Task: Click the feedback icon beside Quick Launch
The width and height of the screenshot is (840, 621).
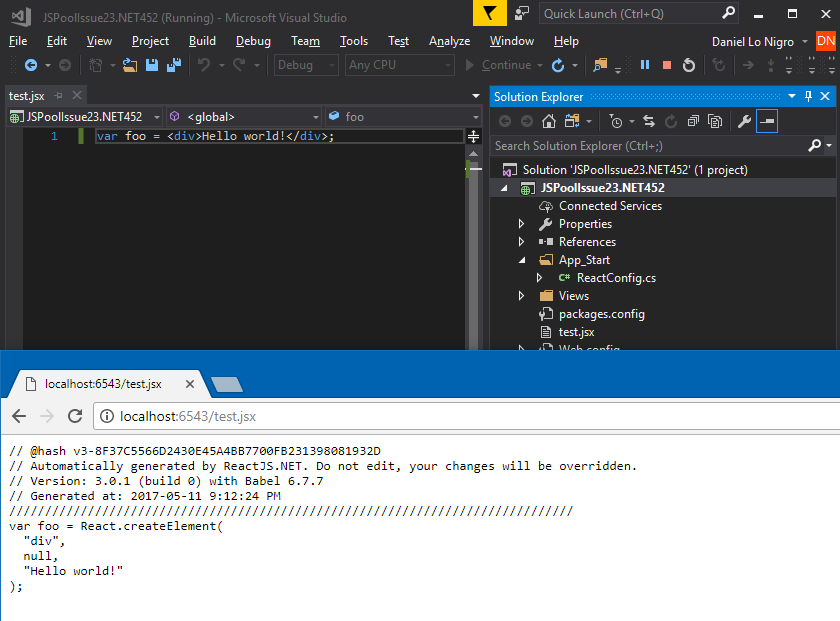Action: pos(522,13)
